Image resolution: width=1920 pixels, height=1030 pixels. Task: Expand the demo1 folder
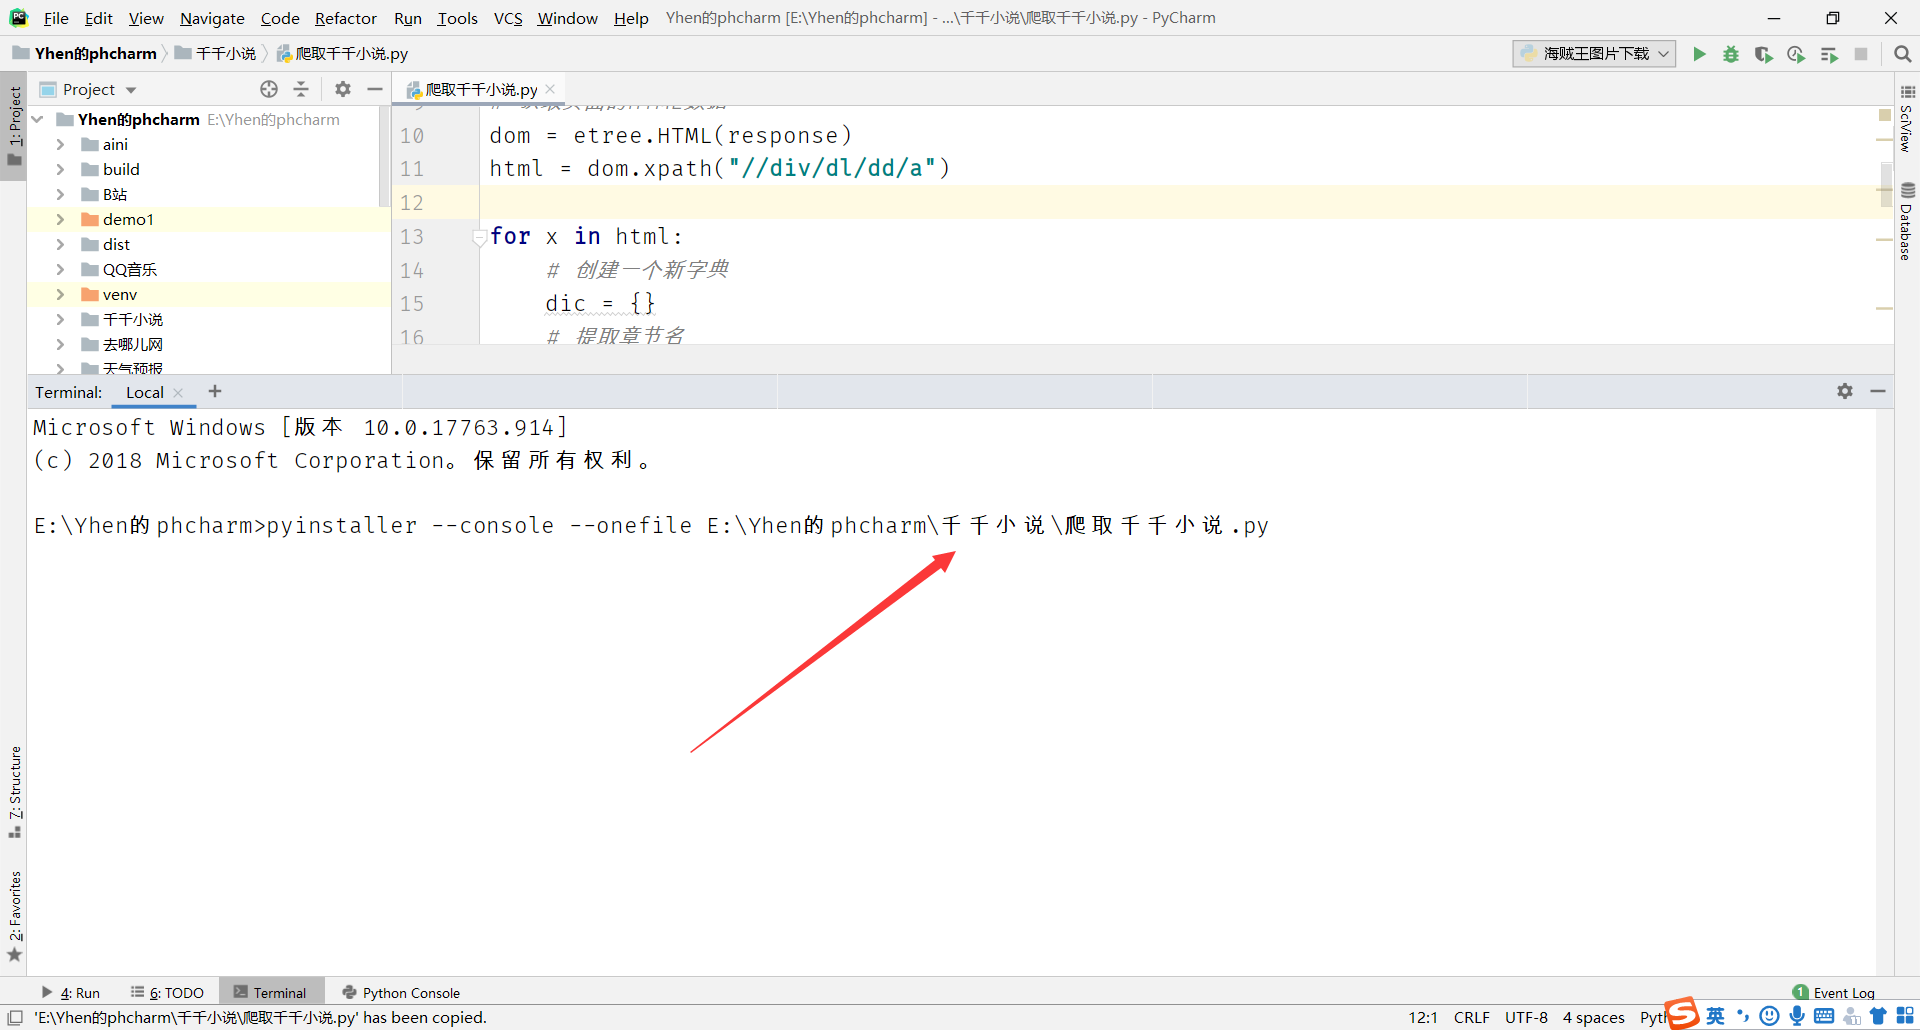[60, 219]
